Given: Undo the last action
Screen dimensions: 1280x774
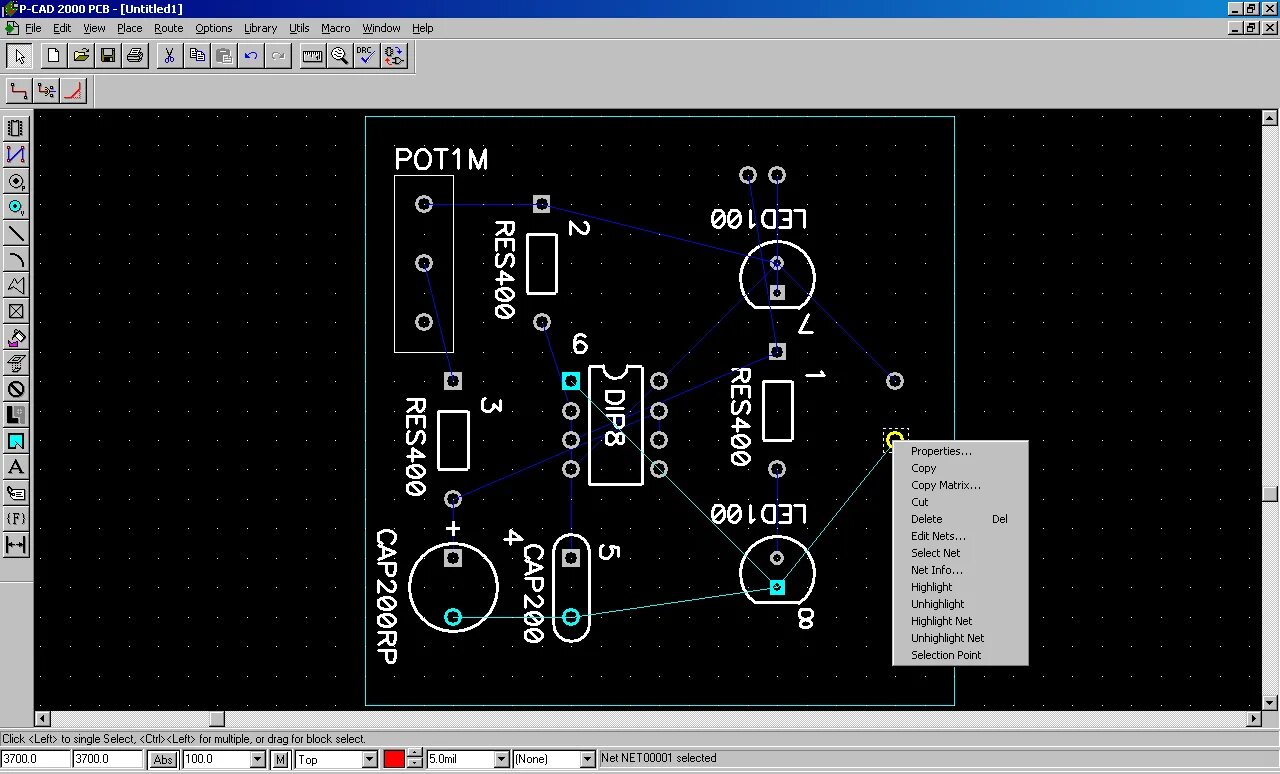Looking at the screenshot, I should pyautogui.click(x=251, y=56).
